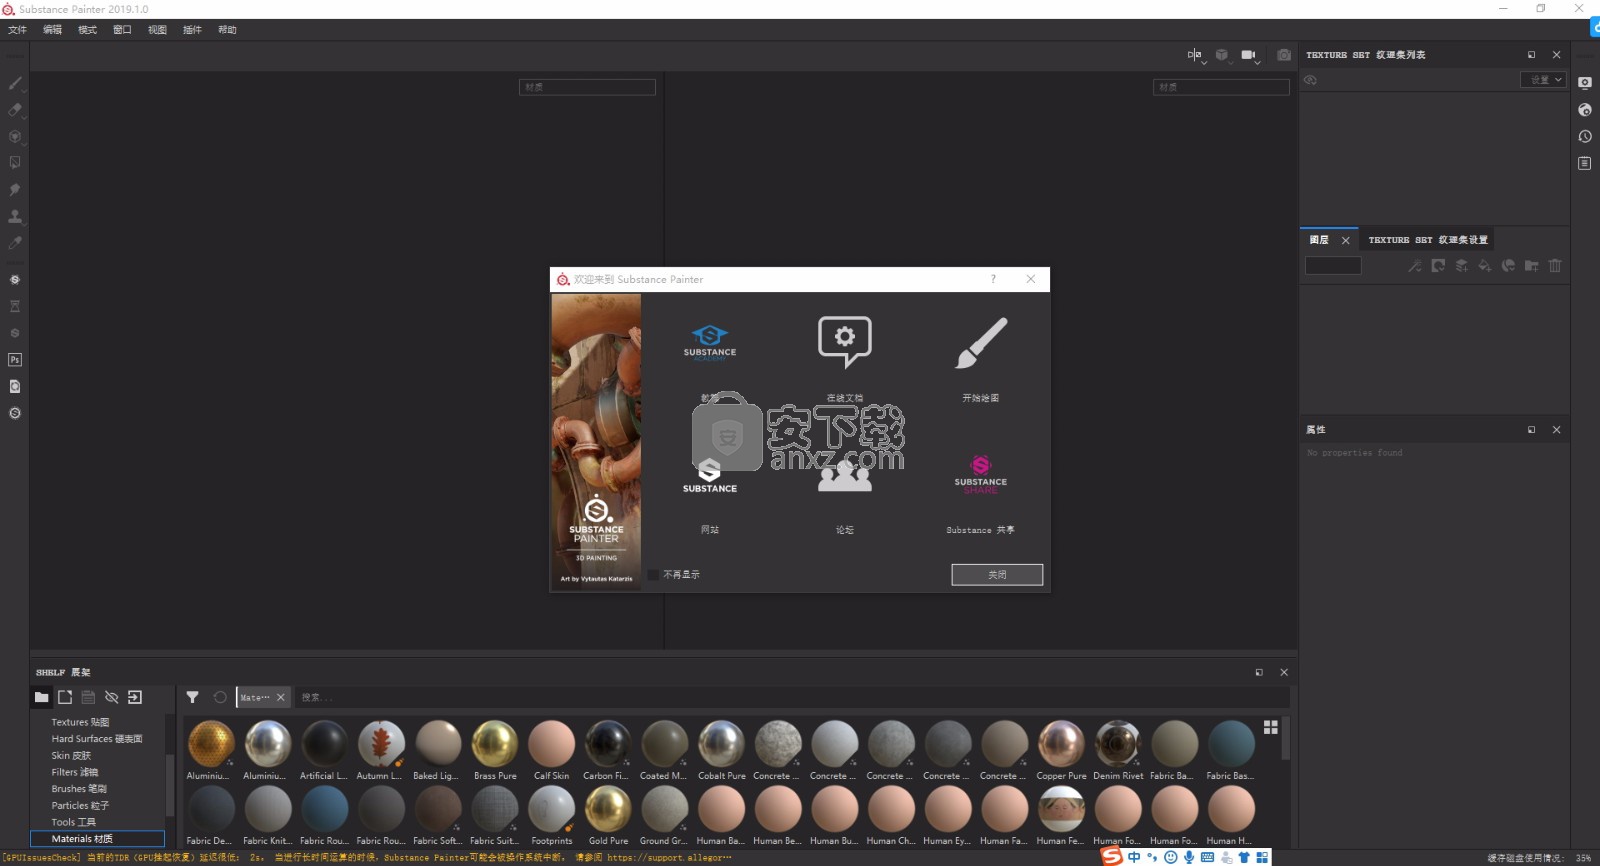Select the Clone stamp tool
This screenshot has height=866, width=1600.
point(15,215)
